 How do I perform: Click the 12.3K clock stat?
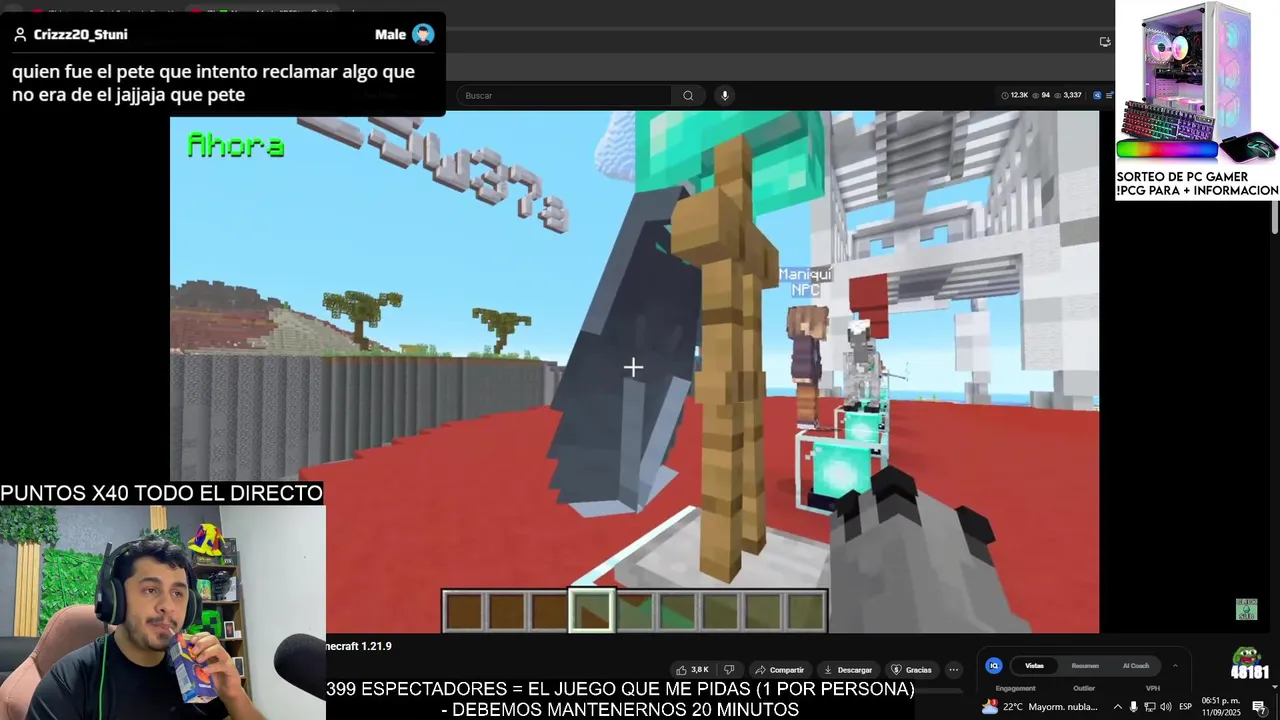point(1015,96)
